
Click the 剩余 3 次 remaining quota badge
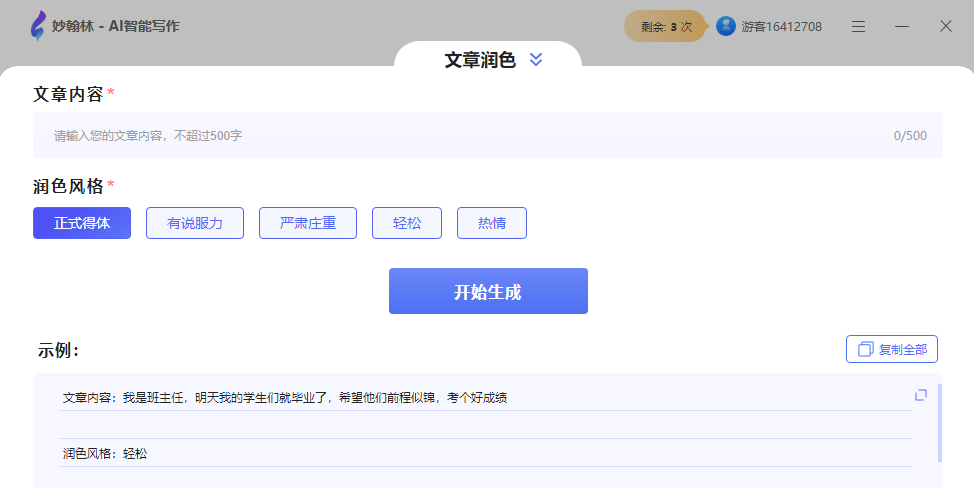tap(666, 26)
